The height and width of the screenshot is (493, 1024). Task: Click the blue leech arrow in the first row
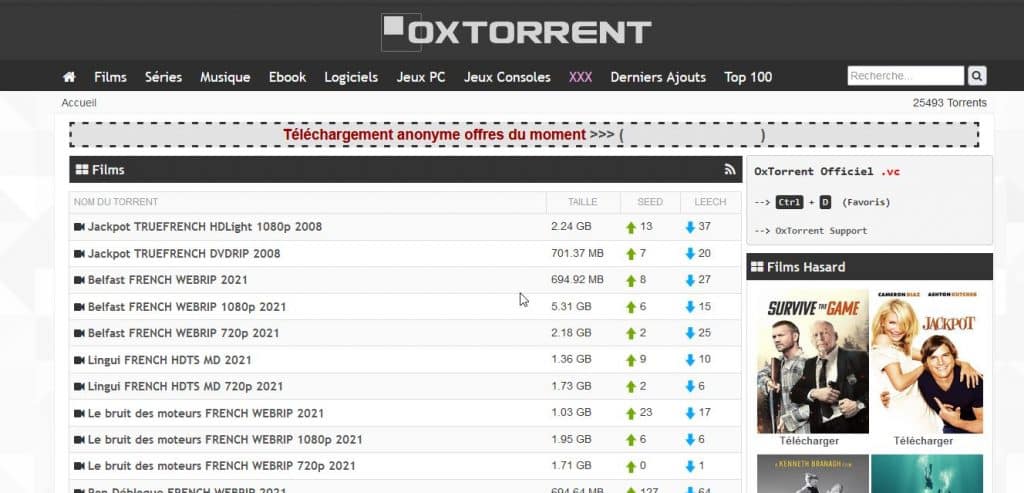coord(690,227)
